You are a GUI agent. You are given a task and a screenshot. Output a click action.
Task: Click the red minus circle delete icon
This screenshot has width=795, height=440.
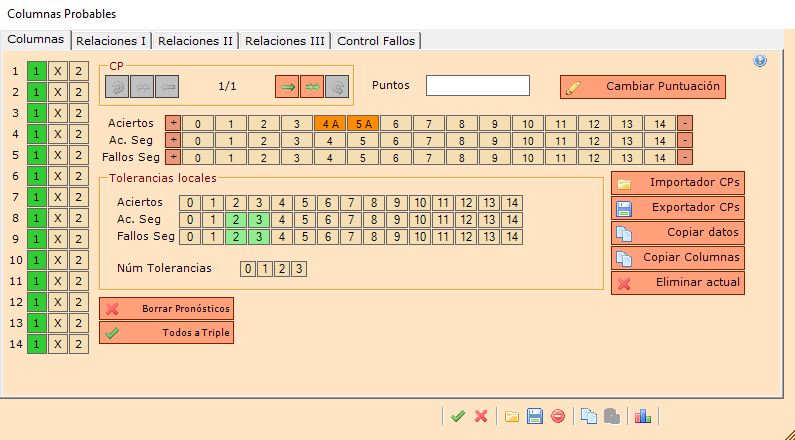(558, 416)
